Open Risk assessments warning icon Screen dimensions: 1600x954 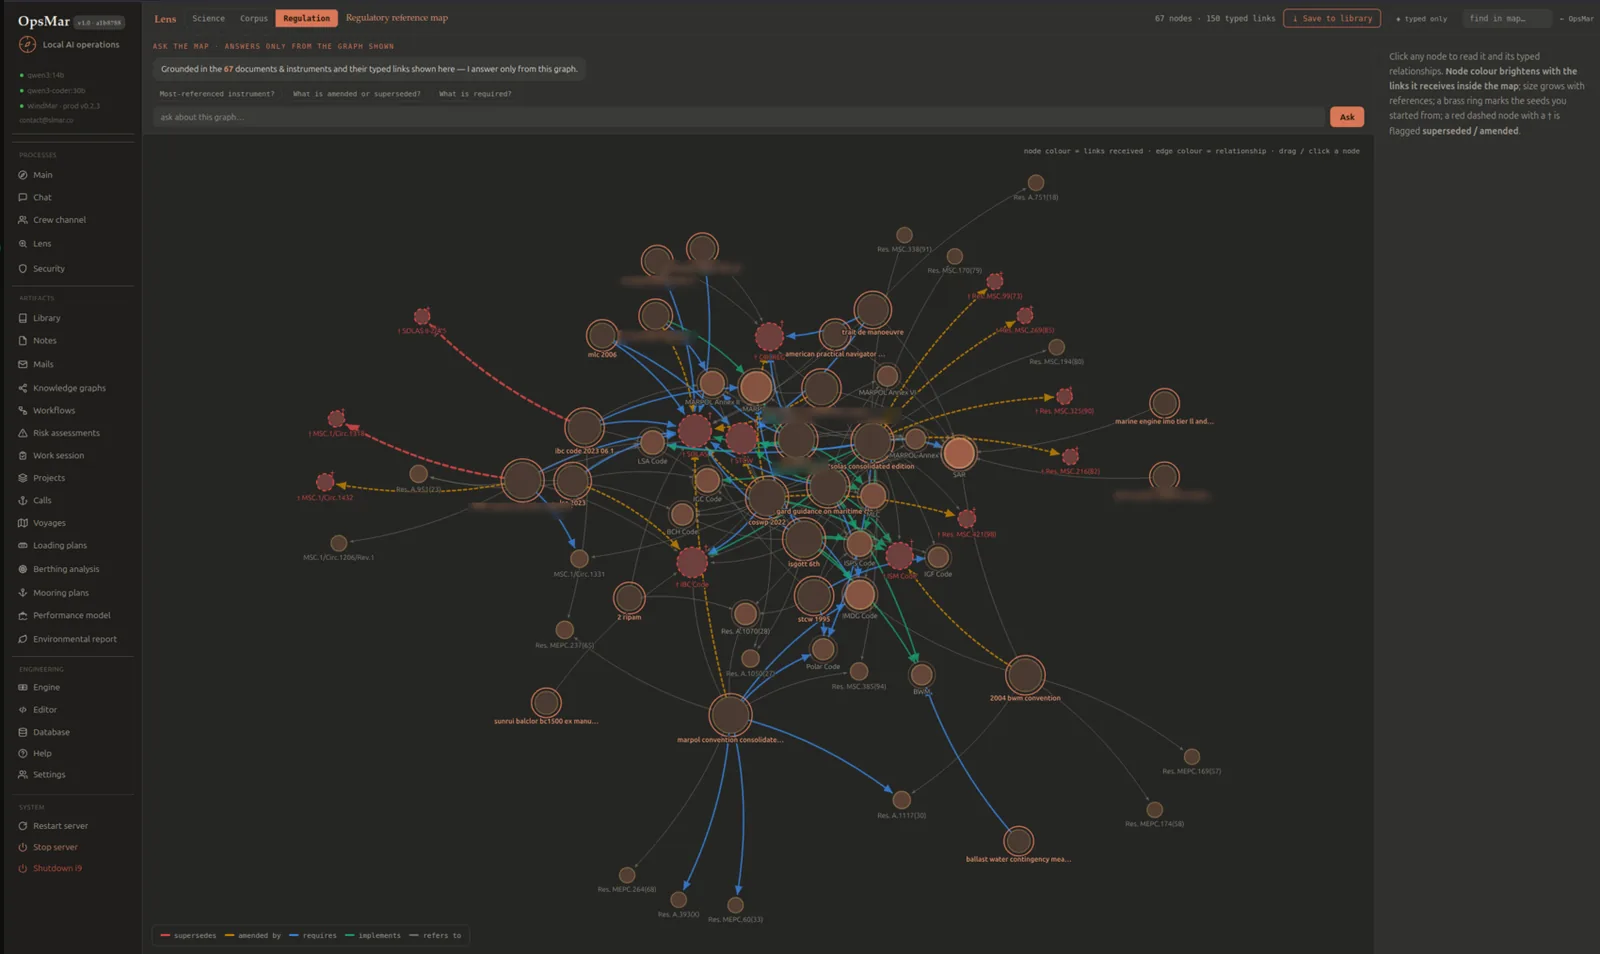[x=23, y=433]
